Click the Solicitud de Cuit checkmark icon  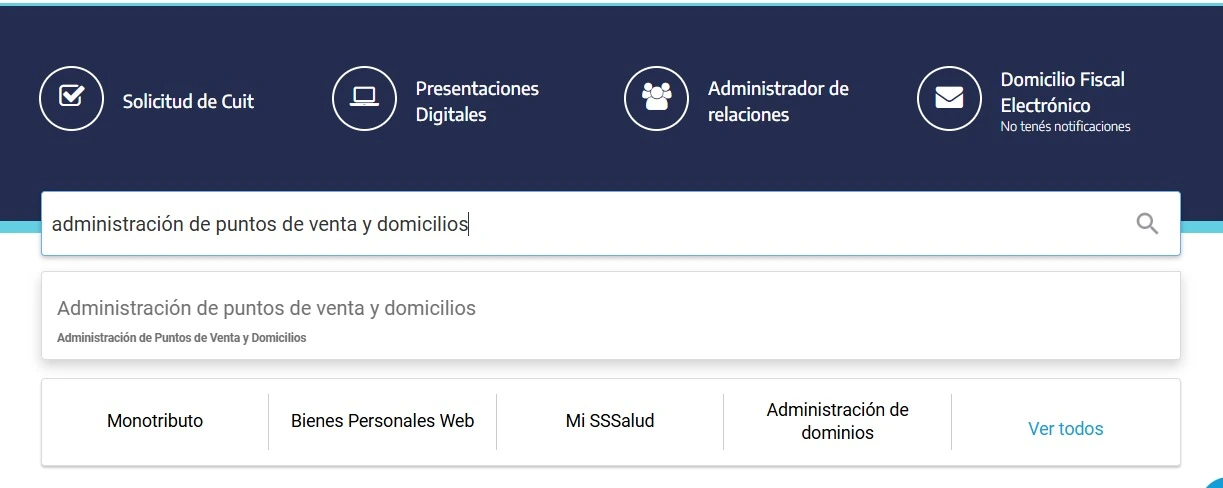pos(71,98)
